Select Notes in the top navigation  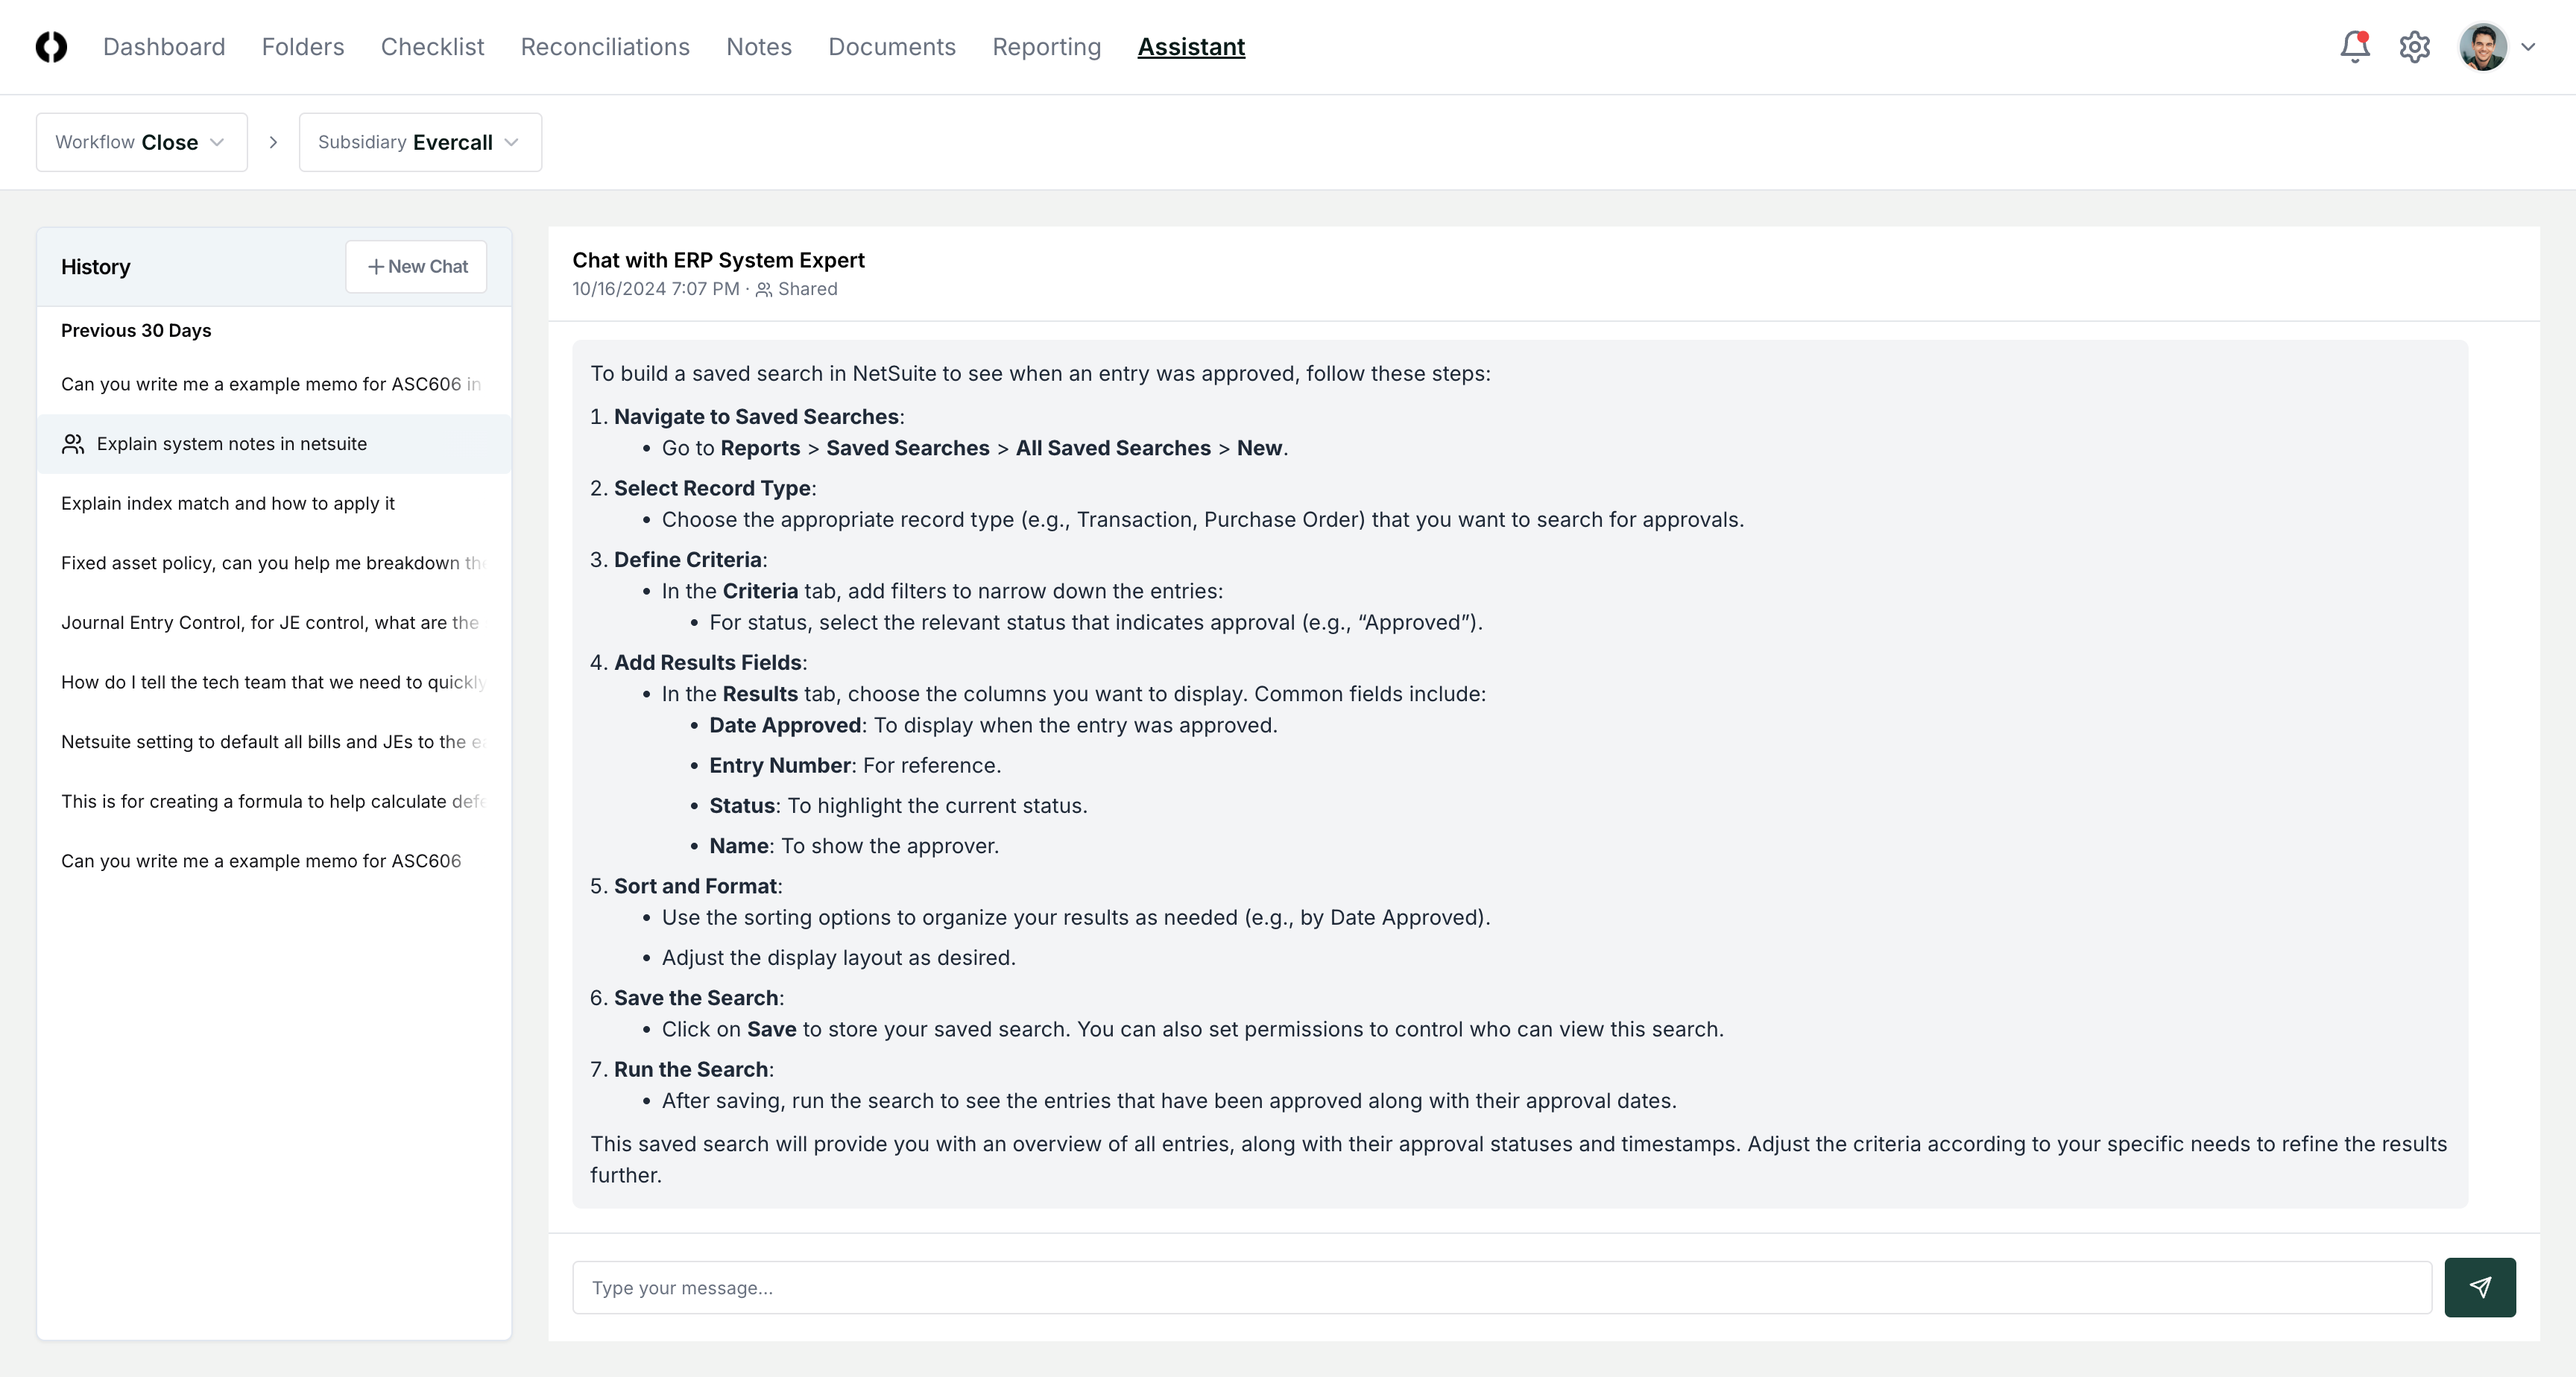(x=758, y=47)
